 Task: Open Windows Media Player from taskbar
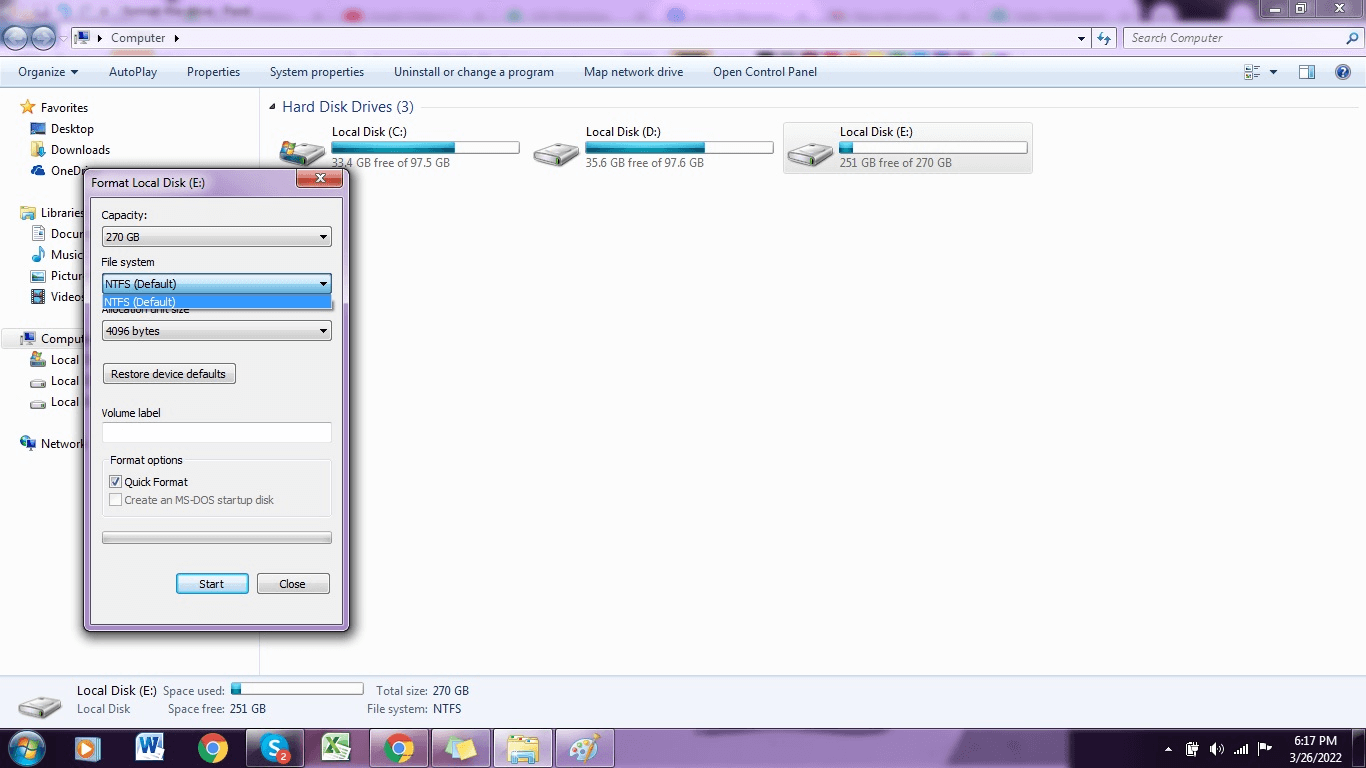[86, 748]
